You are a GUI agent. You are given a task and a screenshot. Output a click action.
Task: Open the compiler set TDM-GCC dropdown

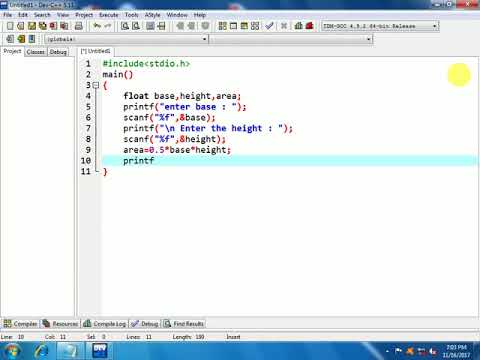coord(380,26)
